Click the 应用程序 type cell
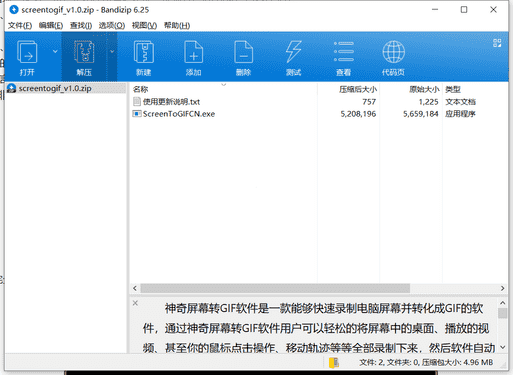Viewport: 513px width, 375px height. tap(460, 114)
